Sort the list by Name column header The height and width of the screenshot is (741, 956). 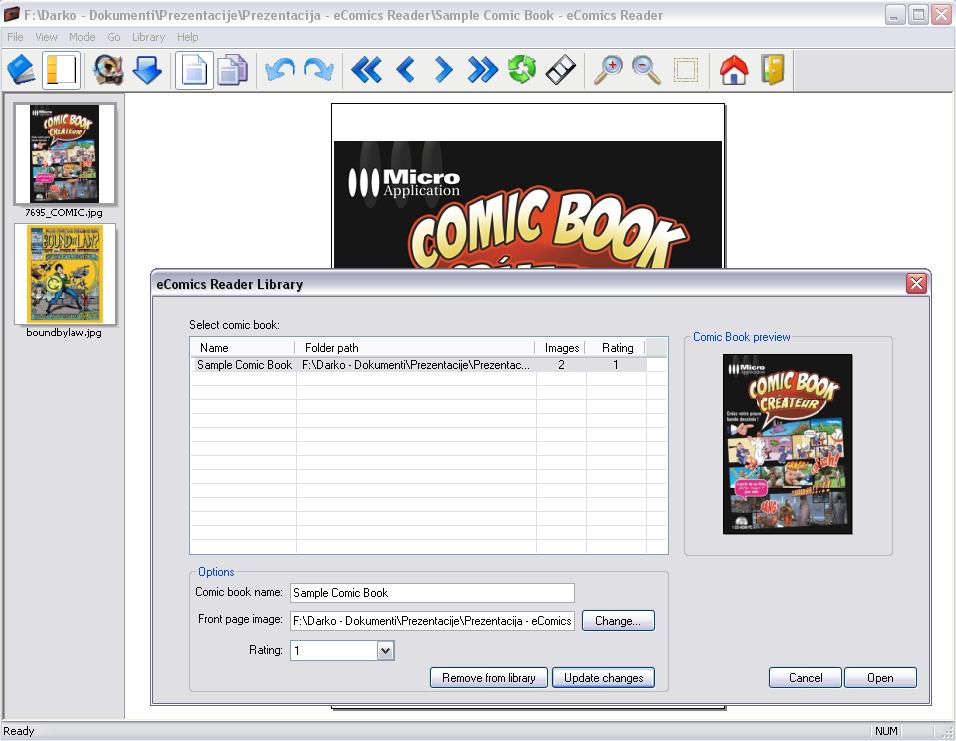pyautogui.click(x=243, y=348)
